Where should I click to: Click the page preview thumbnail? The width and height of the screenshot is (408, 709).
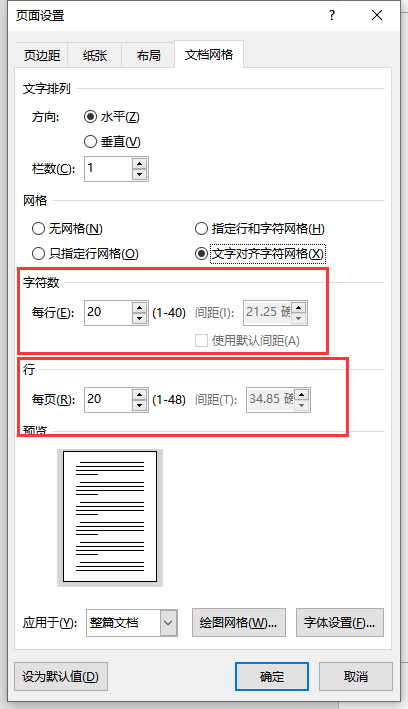[x=110, y=517]
